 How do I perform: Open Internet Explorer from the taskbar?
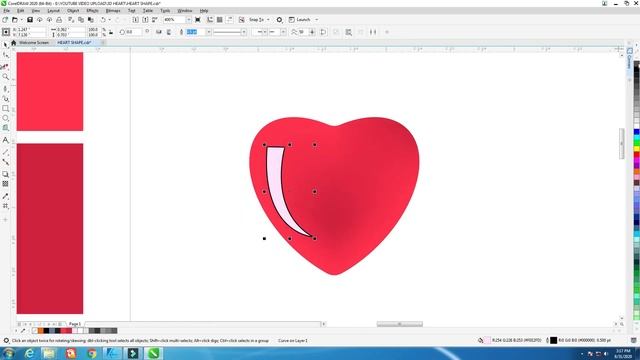point(29,353)
